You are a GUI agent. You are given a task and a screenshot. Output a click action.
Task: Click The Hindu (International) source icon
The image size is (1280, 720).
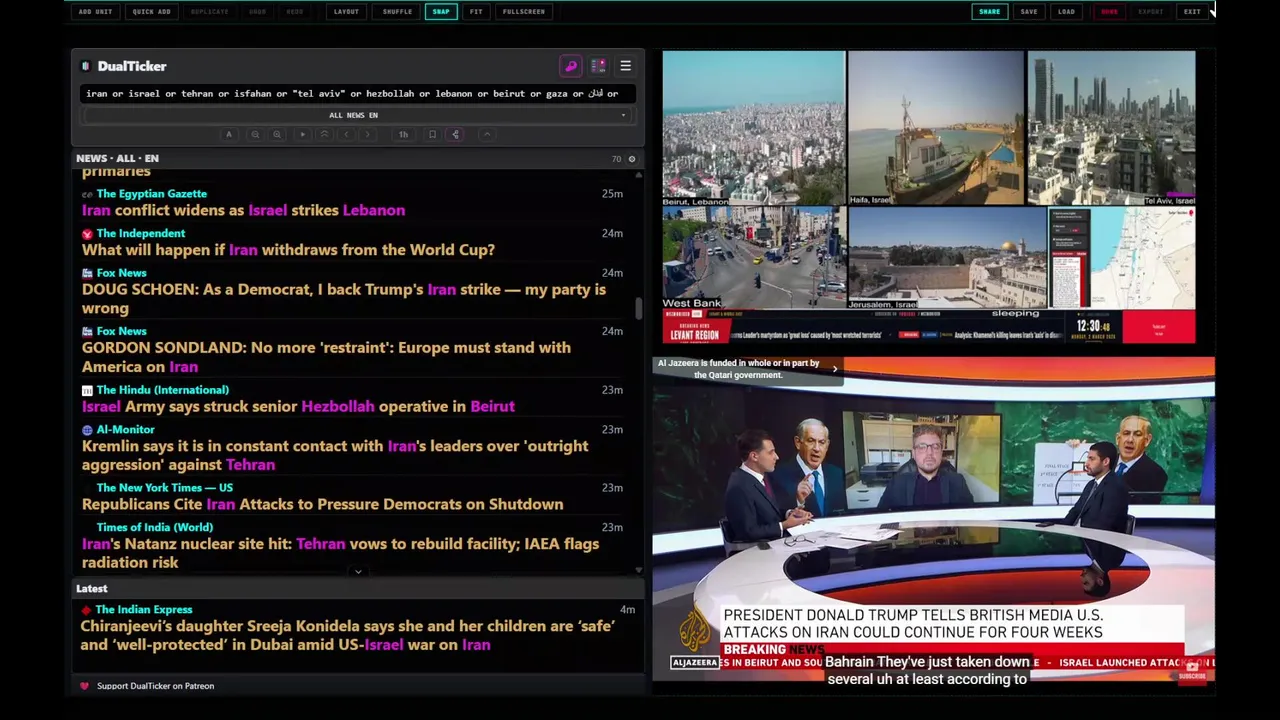click(87, 390)
